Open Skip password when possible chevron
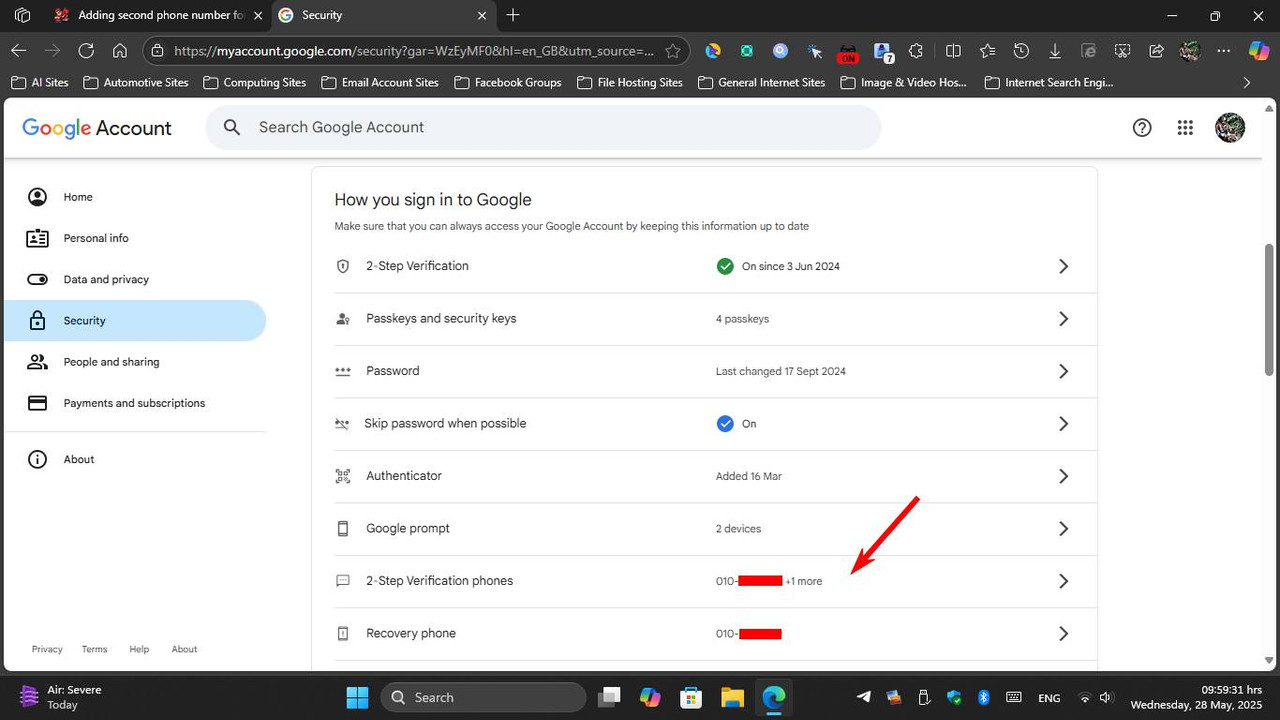The height and width of the screenshot is (720, 1280). (1064, 424)
